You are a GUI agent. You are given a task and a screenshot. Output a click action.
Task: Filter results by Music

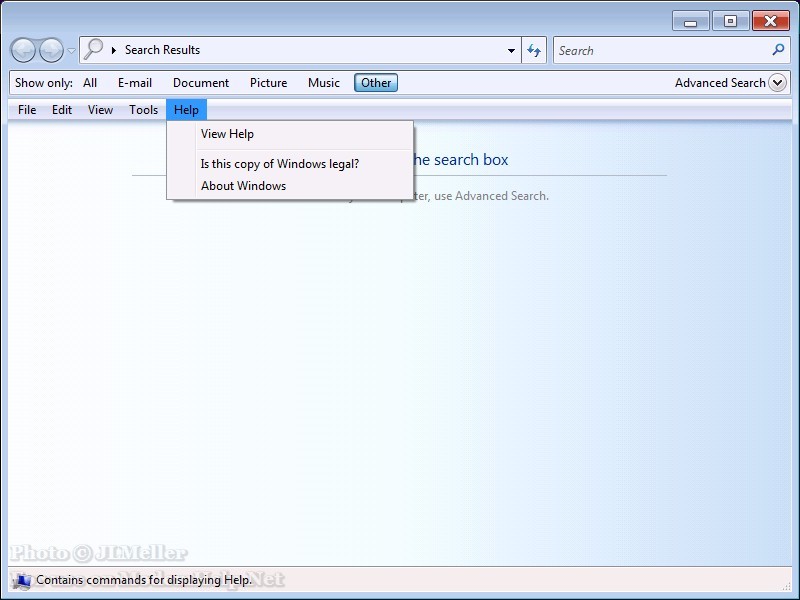(323, 83)
